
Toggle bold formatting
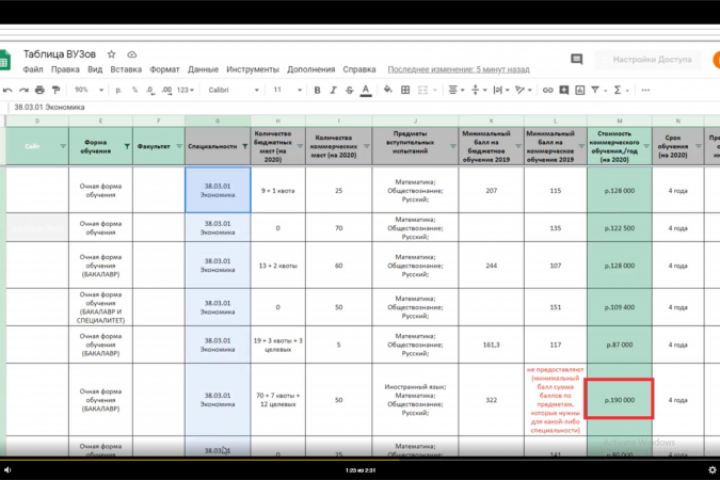[x=317, y=90]
